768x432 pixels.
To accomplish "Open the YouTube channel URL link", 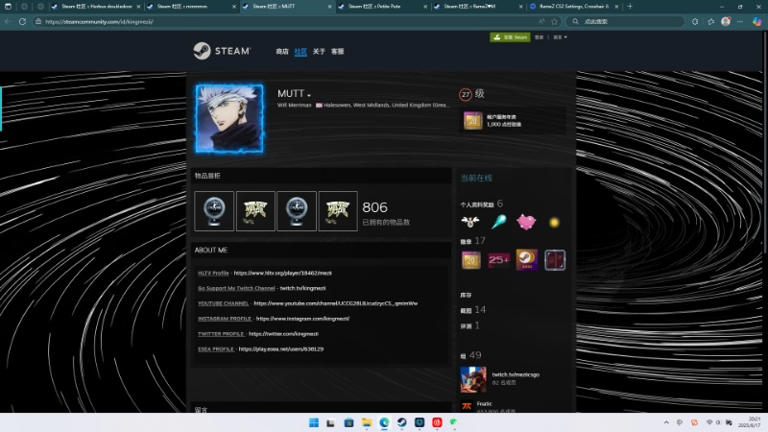I will (336, 303).
